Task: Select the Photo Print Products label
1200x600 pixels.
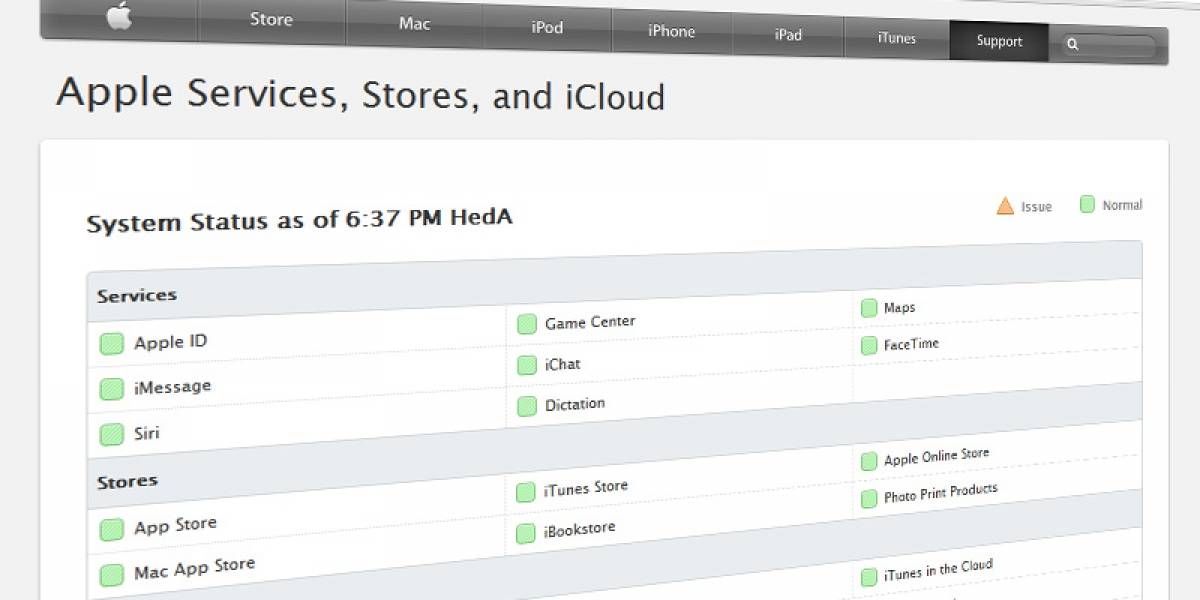Action: 940,493
